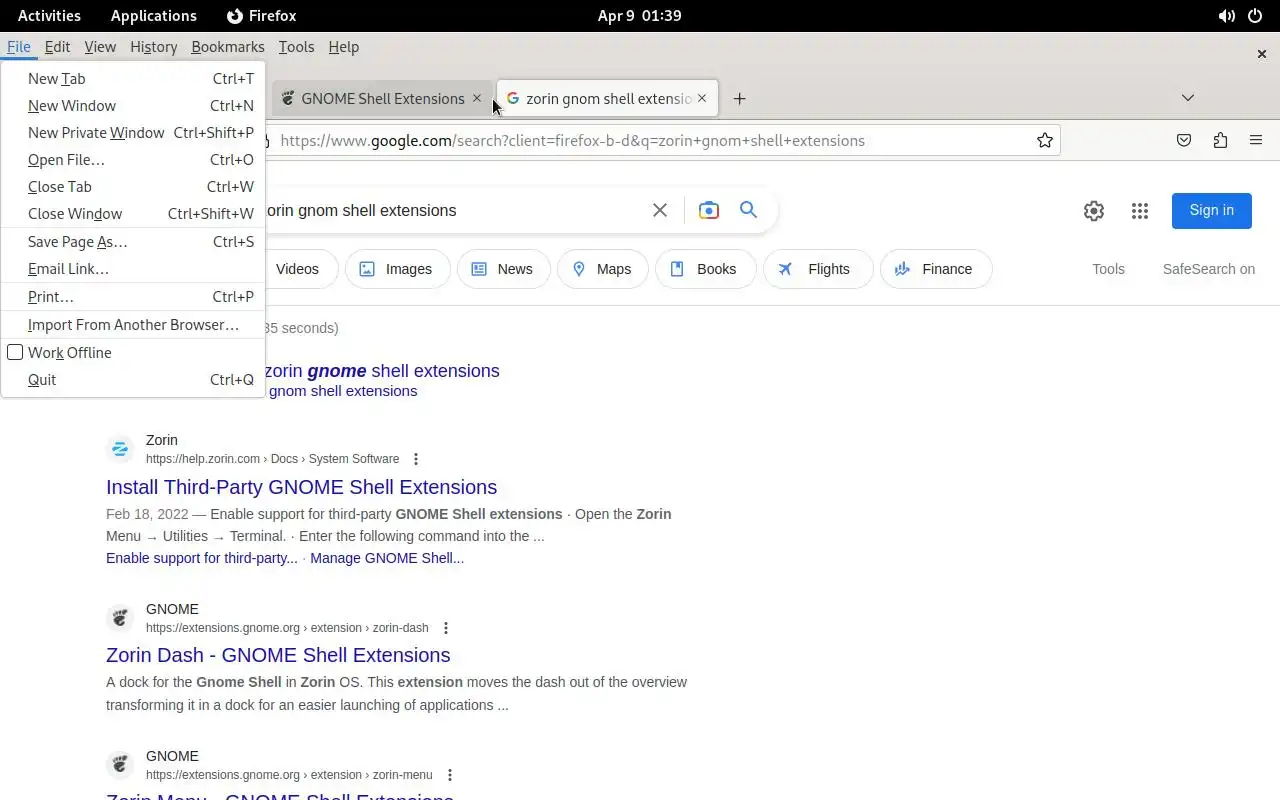
Task: Open more options for zorin-dash result
Action: (x=446, y=628)
